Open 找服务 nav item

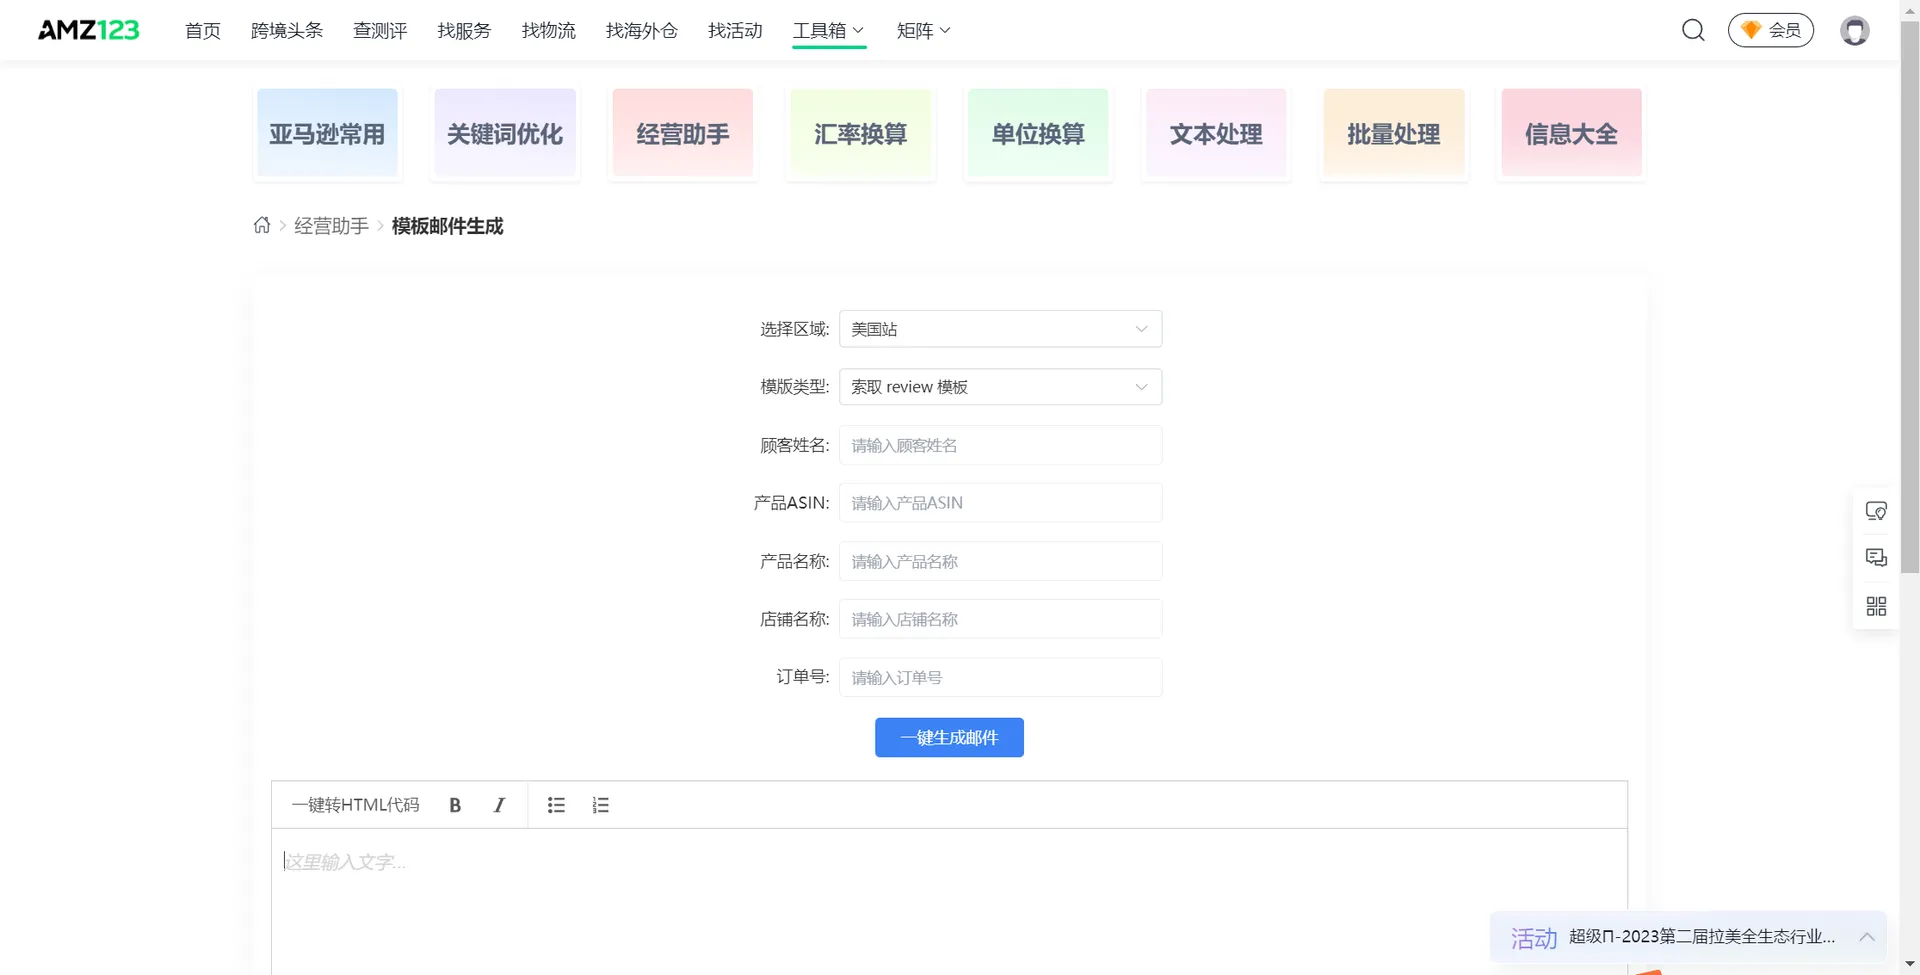pyautogui.click(x=464, y=30)
